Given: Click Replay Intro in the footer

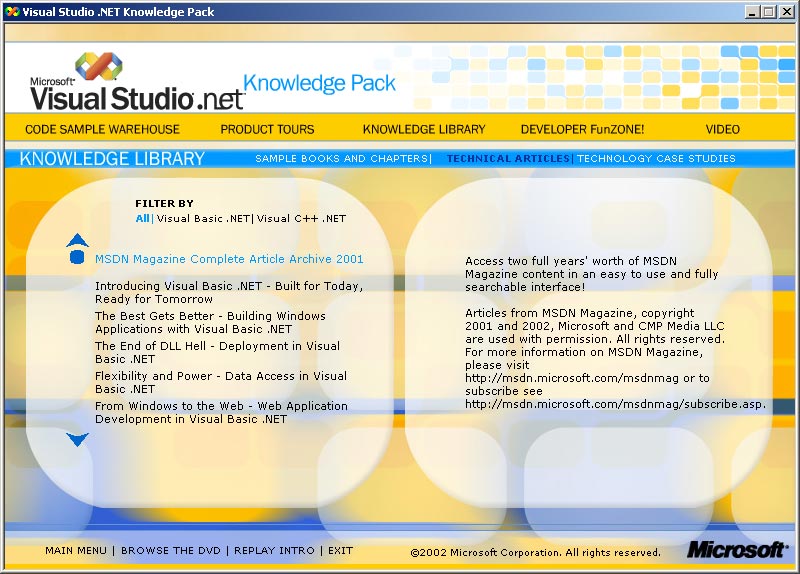Looking at the screenshot, I should coord(274,551).
